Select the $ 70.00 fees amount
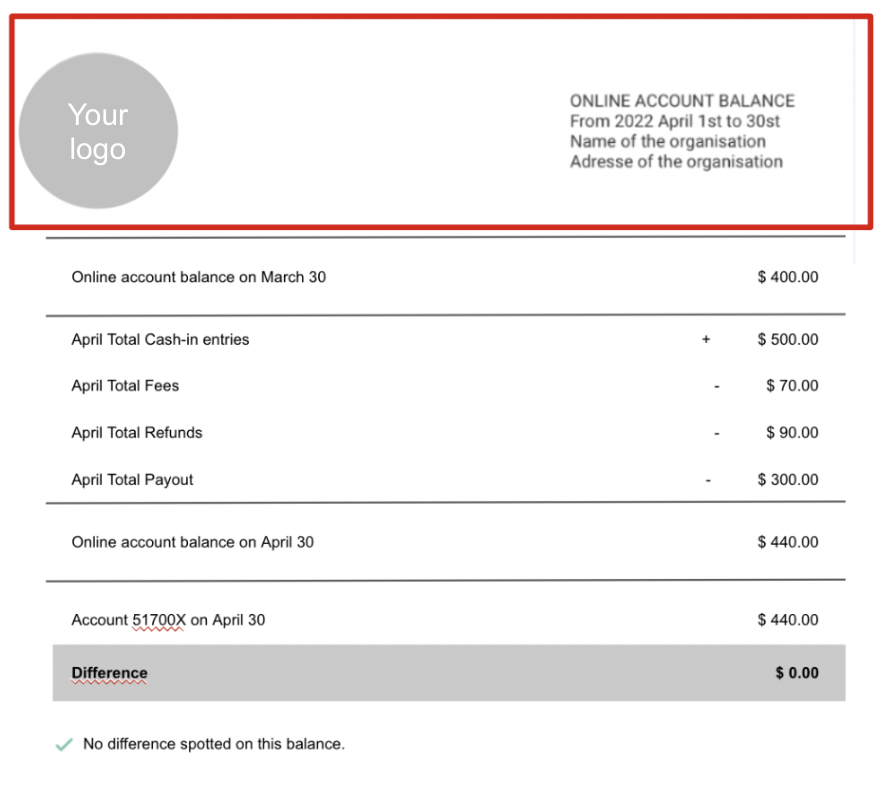Viewport: 892px width, 797px height. click(792, 386)
